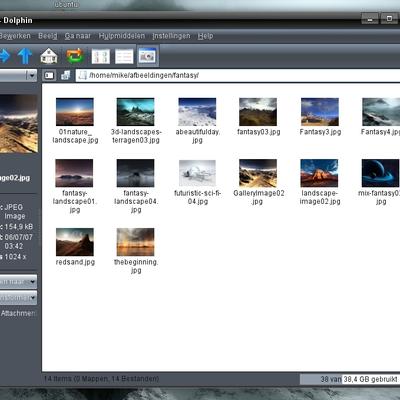Toggle editable location bar icon
The height and width of the screenshot is (400, 400).
[x=49, y=75]
